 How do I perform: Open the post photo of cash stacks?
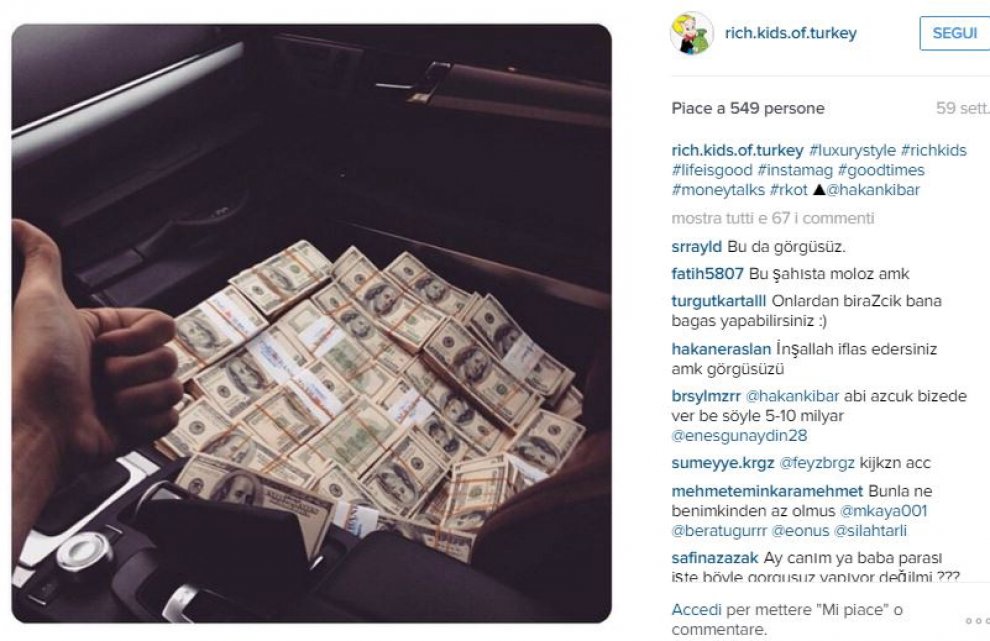pos(311,323)
